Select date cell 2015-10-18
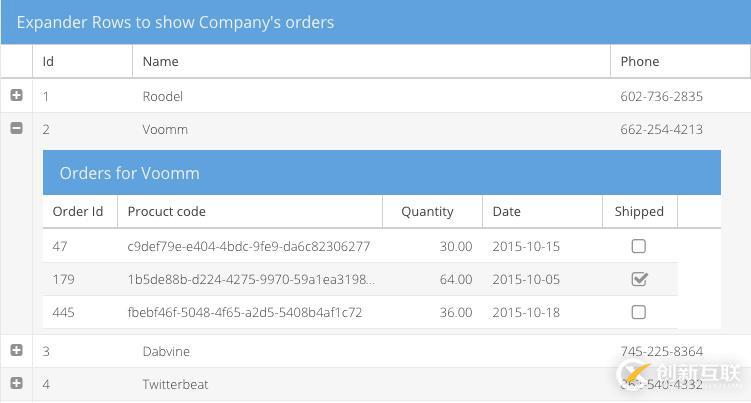Screen dimensions: 751x403 tap(526, 312)
